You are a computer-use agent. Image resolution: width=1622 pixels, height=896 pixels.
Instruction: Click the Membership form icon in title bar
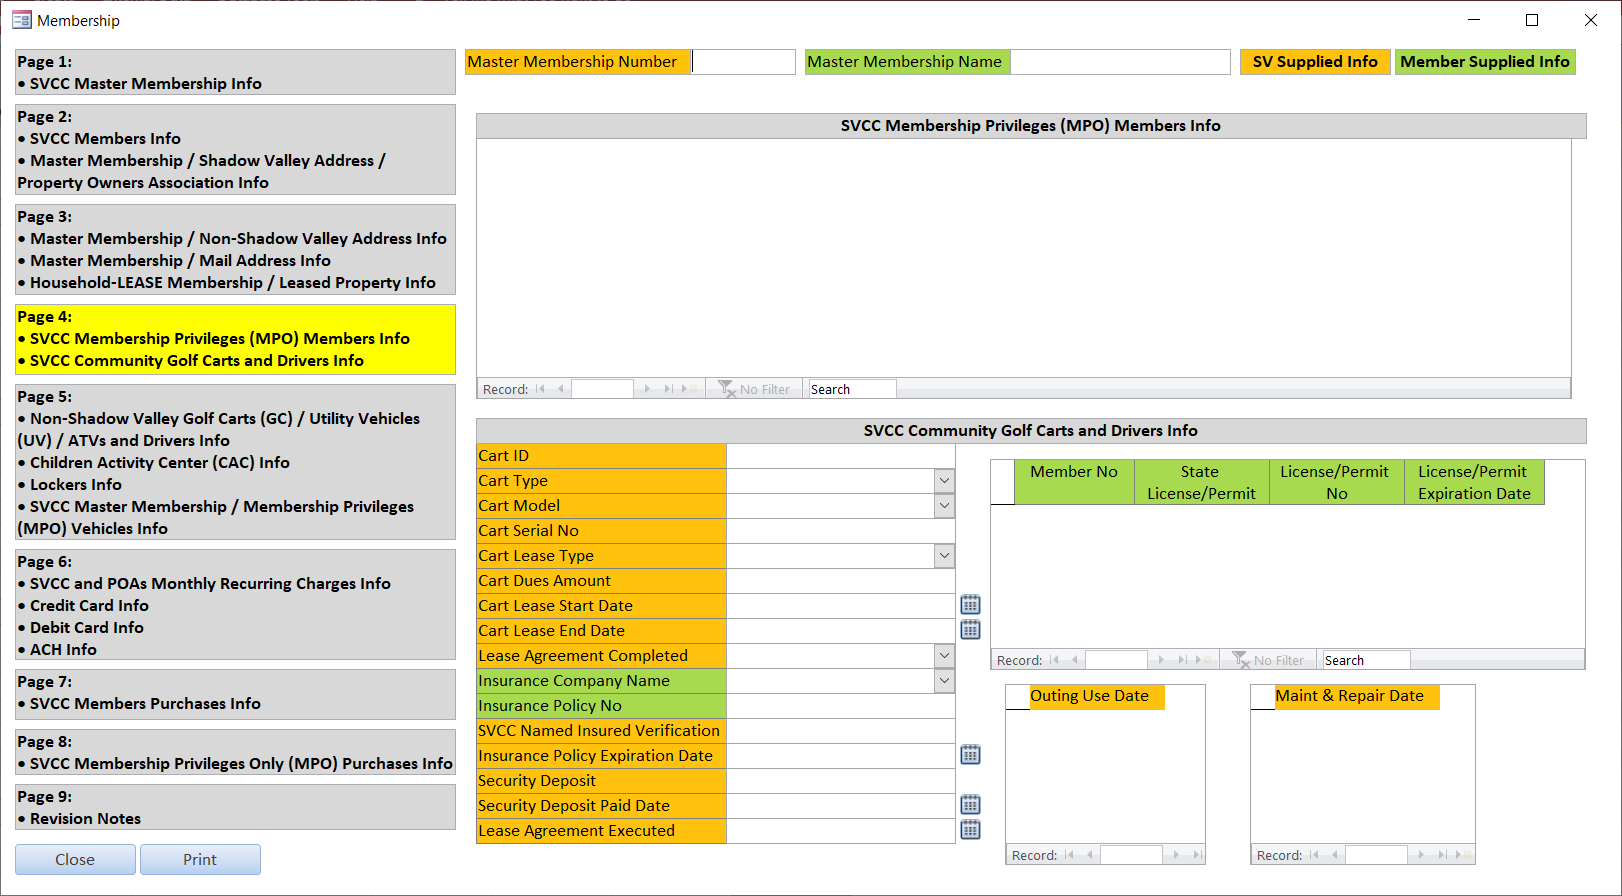(22, 20)
